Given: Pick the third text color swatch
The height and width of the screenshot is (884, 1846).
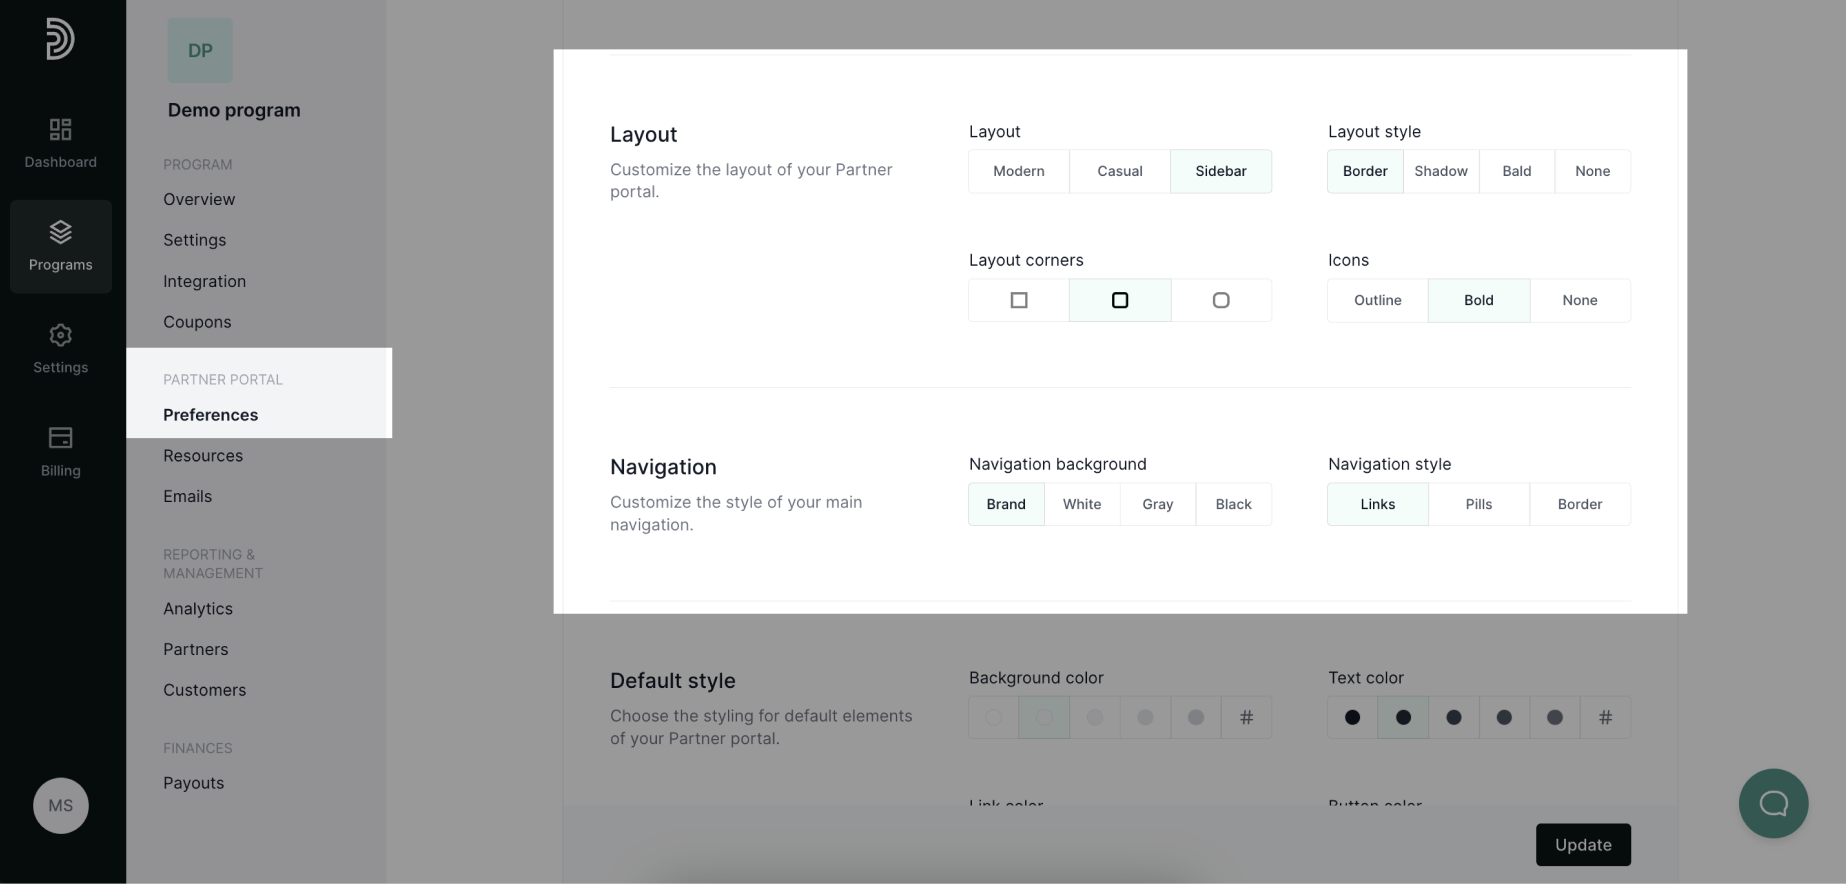Looking at the screenshot, I should click(1454, 717).
